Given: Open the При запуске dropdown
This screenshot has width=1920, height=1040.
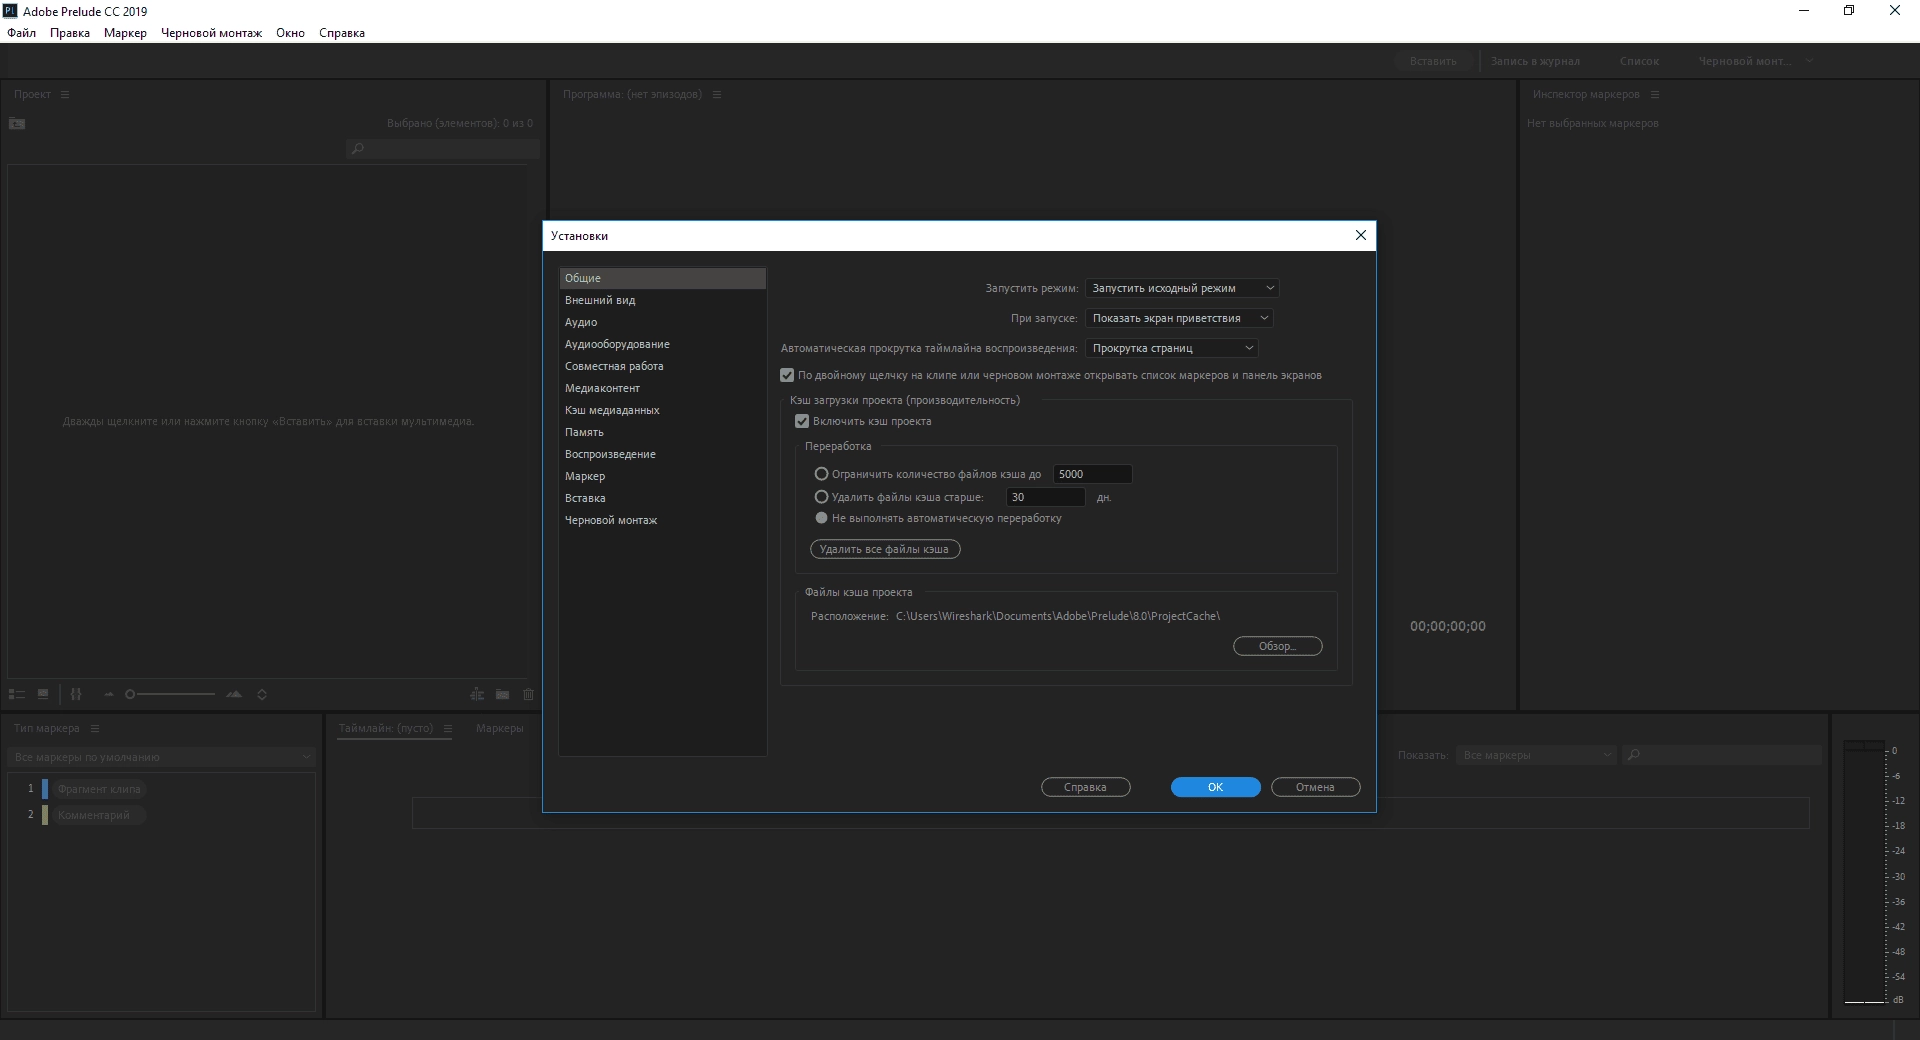Looking at the screenshot, I should click(1179, 318).
